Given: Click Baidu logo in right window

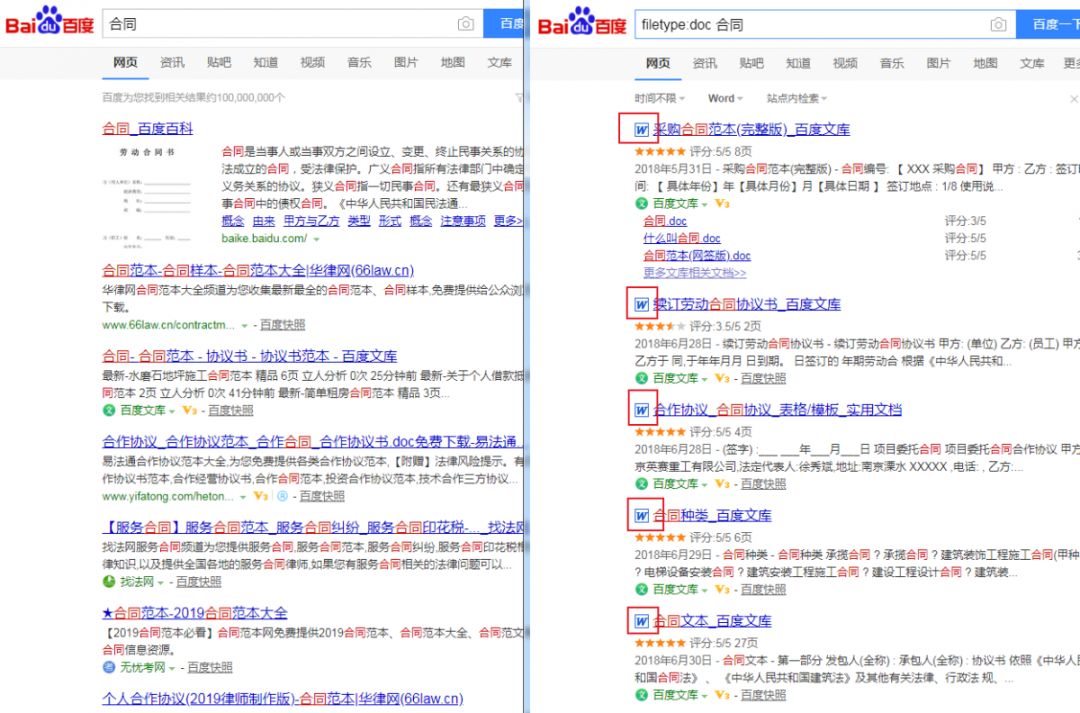Looking at the screenshot, I should click(582, 21).
